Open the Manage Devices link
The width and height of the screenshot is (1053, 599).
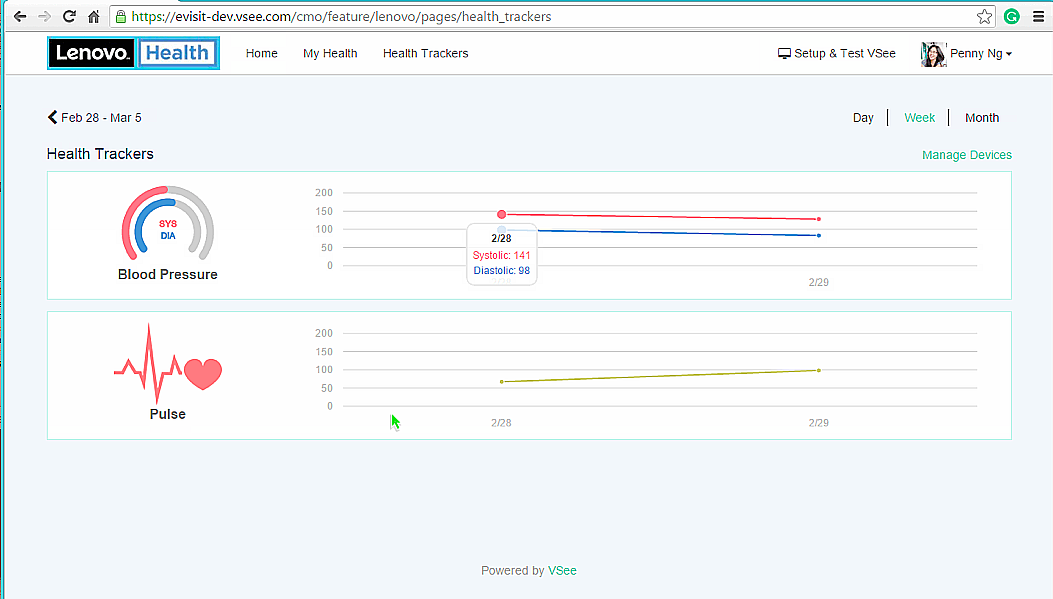pos(966,155)
